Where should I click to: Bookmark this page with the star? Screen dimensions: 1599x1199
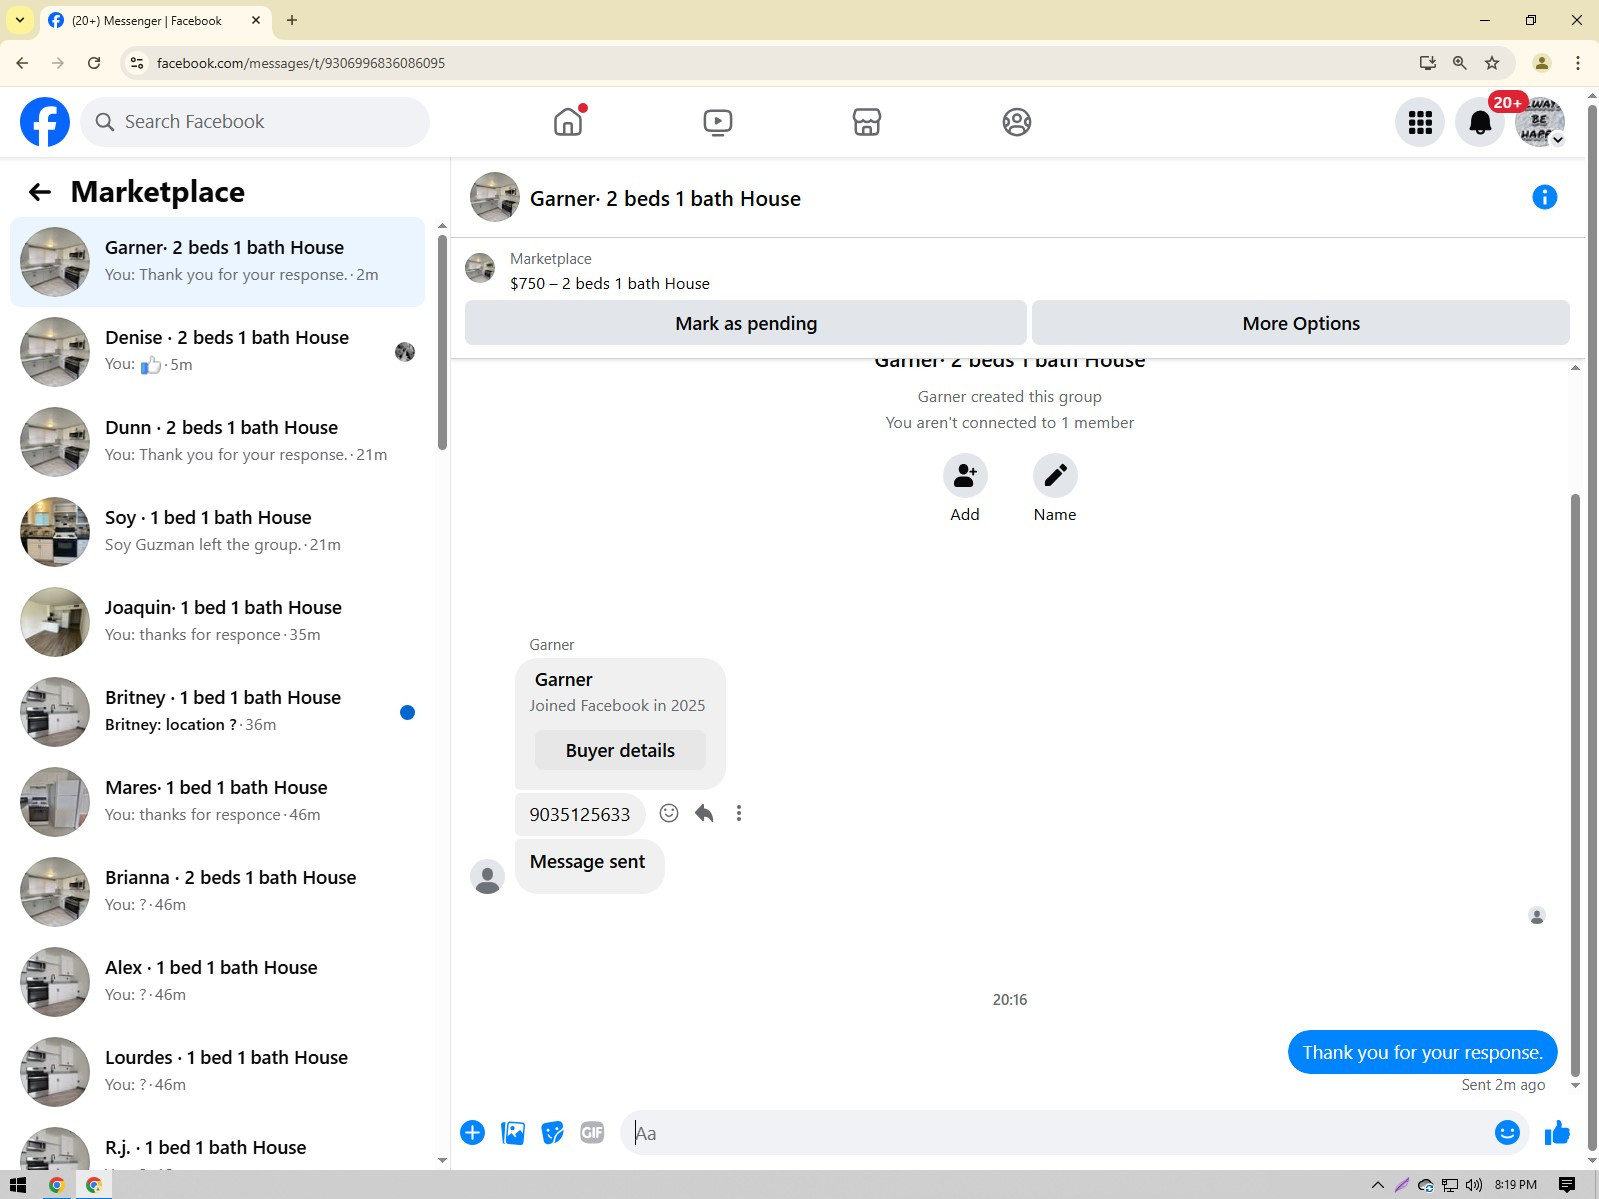tap(1492, 63)
